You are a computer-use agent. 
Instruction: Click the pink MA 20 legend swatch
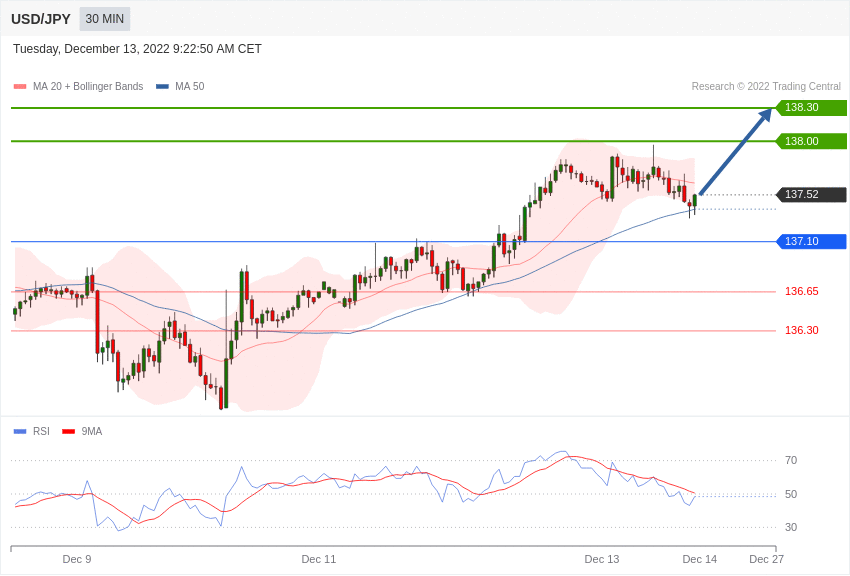(20, 86)
